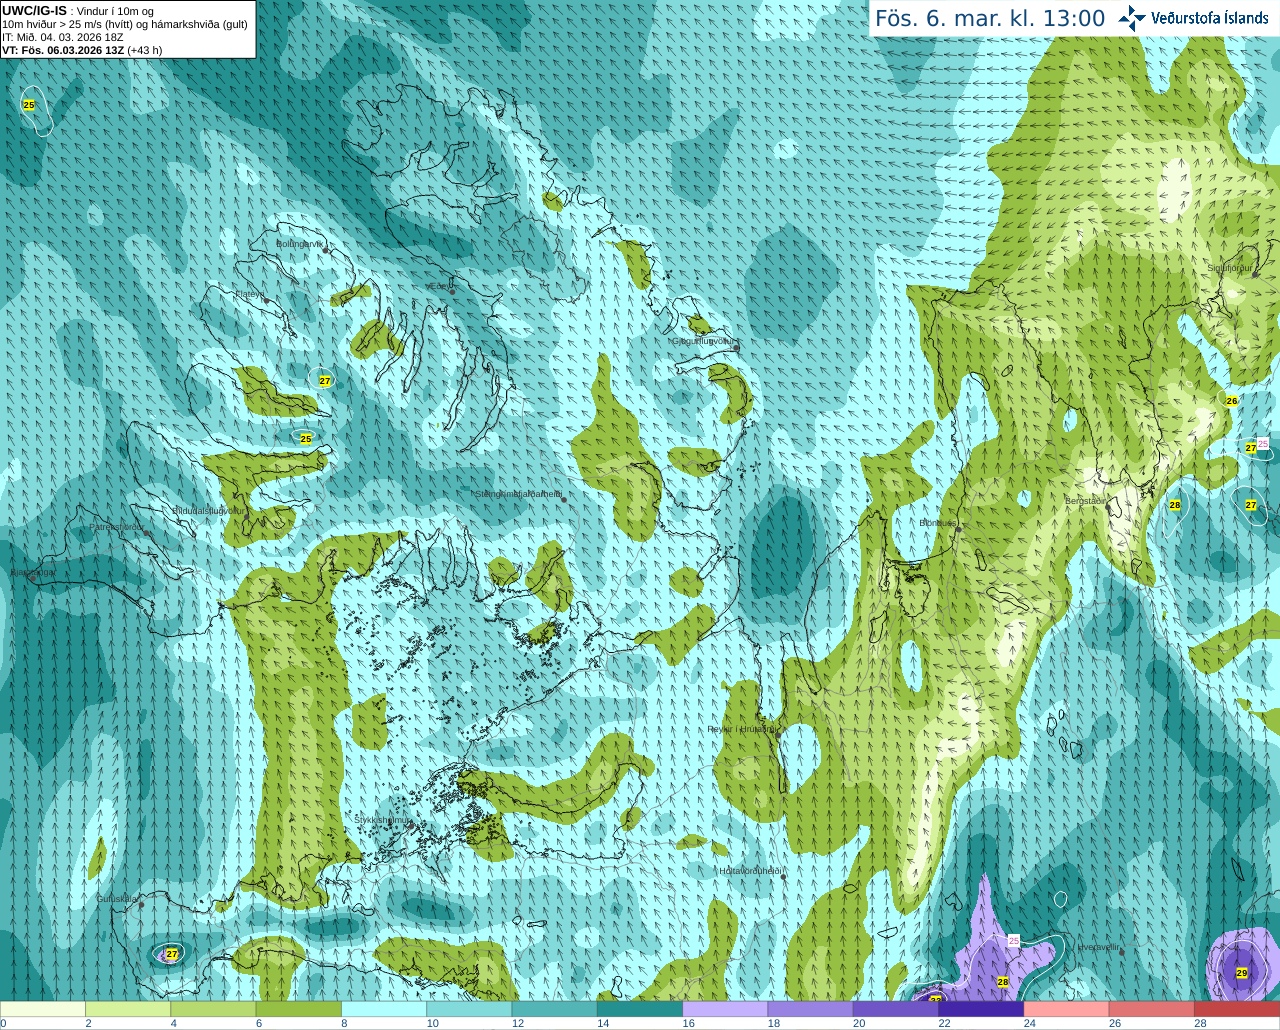
Task: Click the Gufuskálar station label
Action: click(117, 899)
